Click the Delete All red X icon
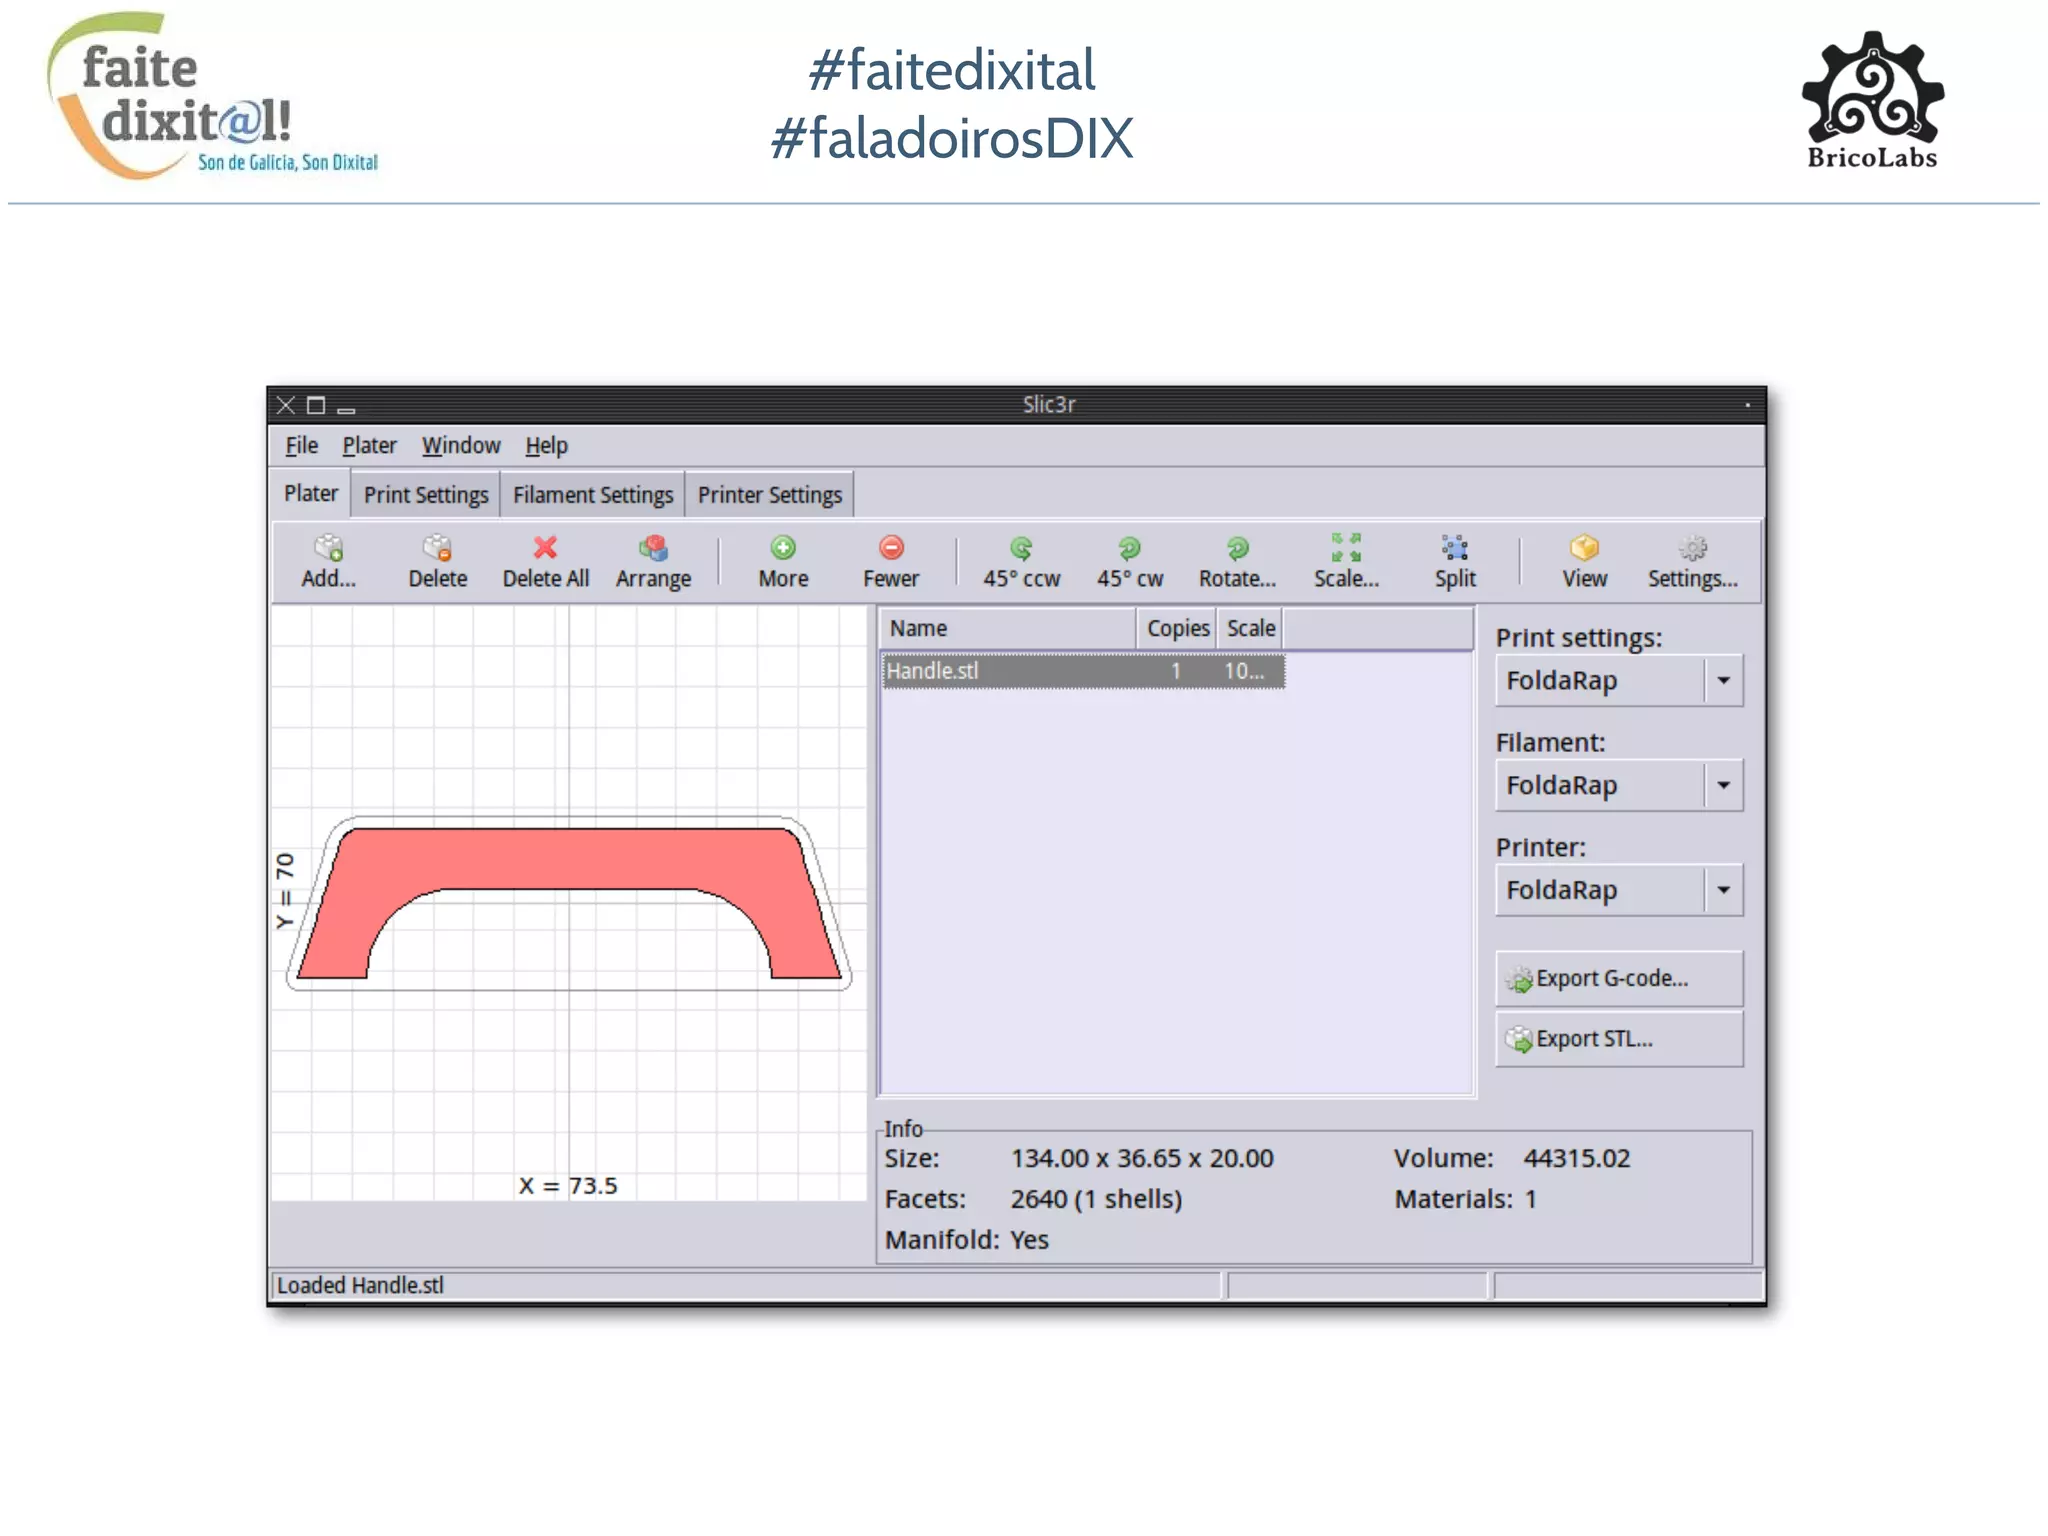 click(x=545, y=549)
